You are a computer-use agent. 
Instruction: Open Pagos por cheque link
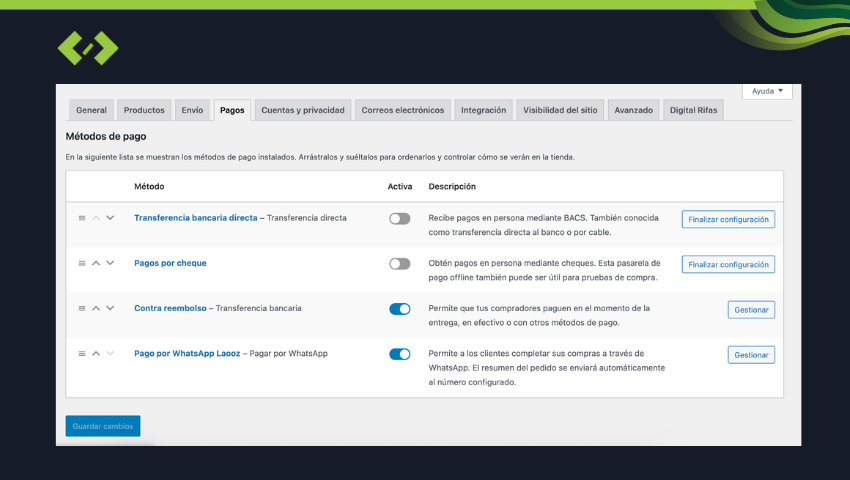point(170,263)
